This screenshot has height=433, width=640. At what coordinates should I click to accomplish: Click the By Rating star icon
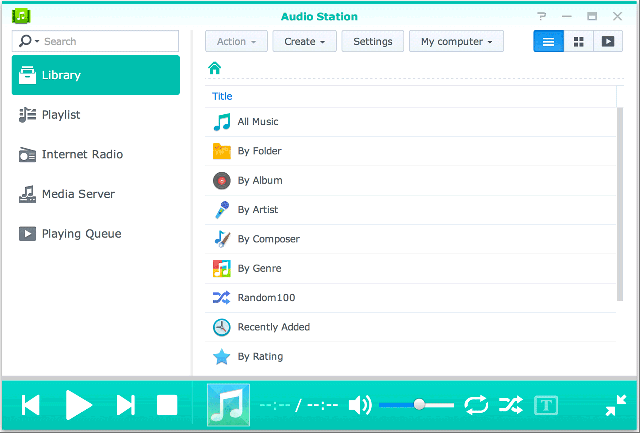222,356
